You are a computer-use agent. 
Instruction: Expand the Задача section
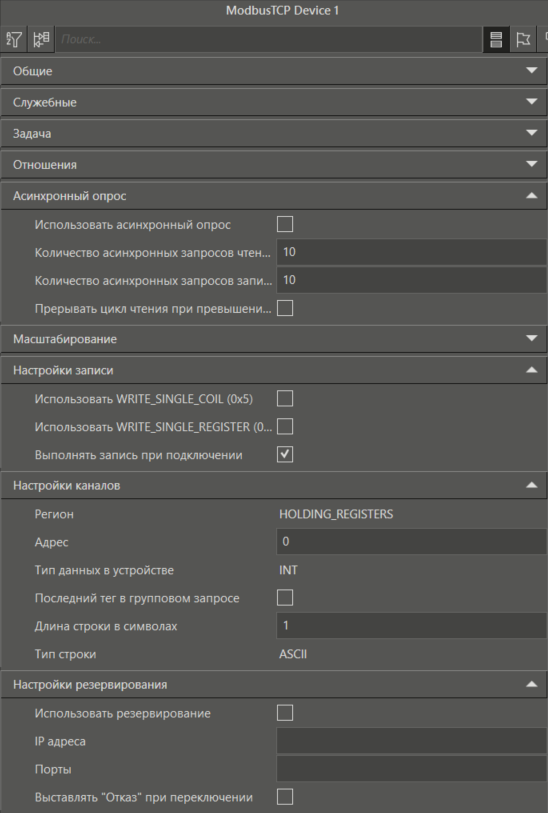pyautogui.click(x=273, y=133)
